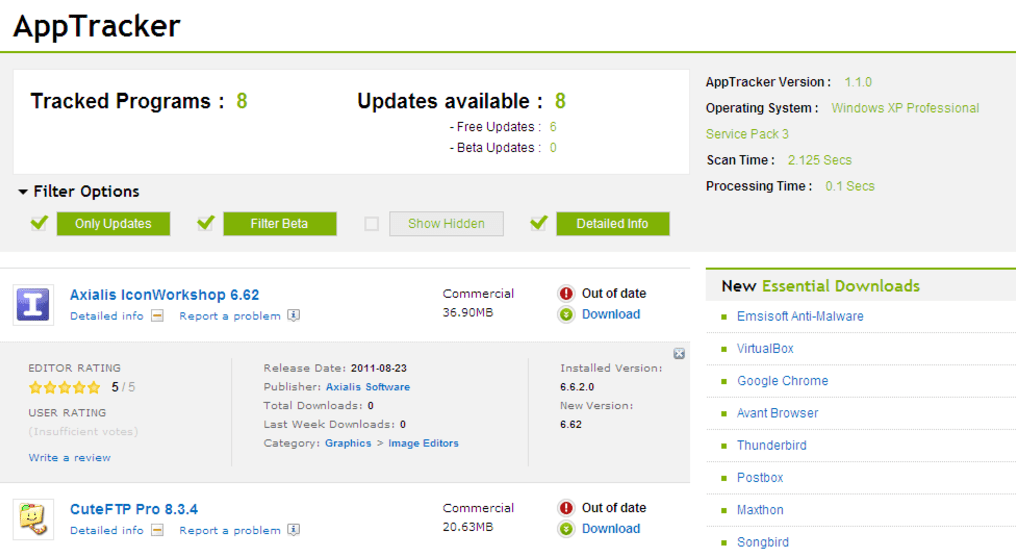
Task: Open Songbird download link
Action: [763, 543]
